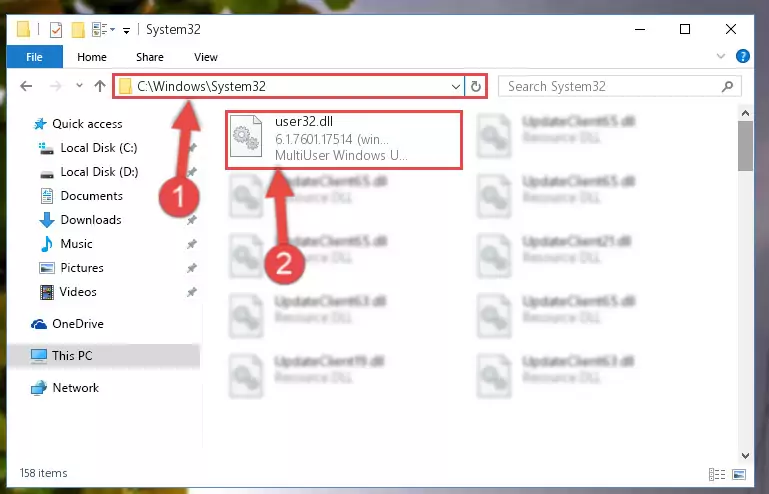This screenshot has width=769, height=494.
Task: Click the search magnifier icon
Action: 727,87
